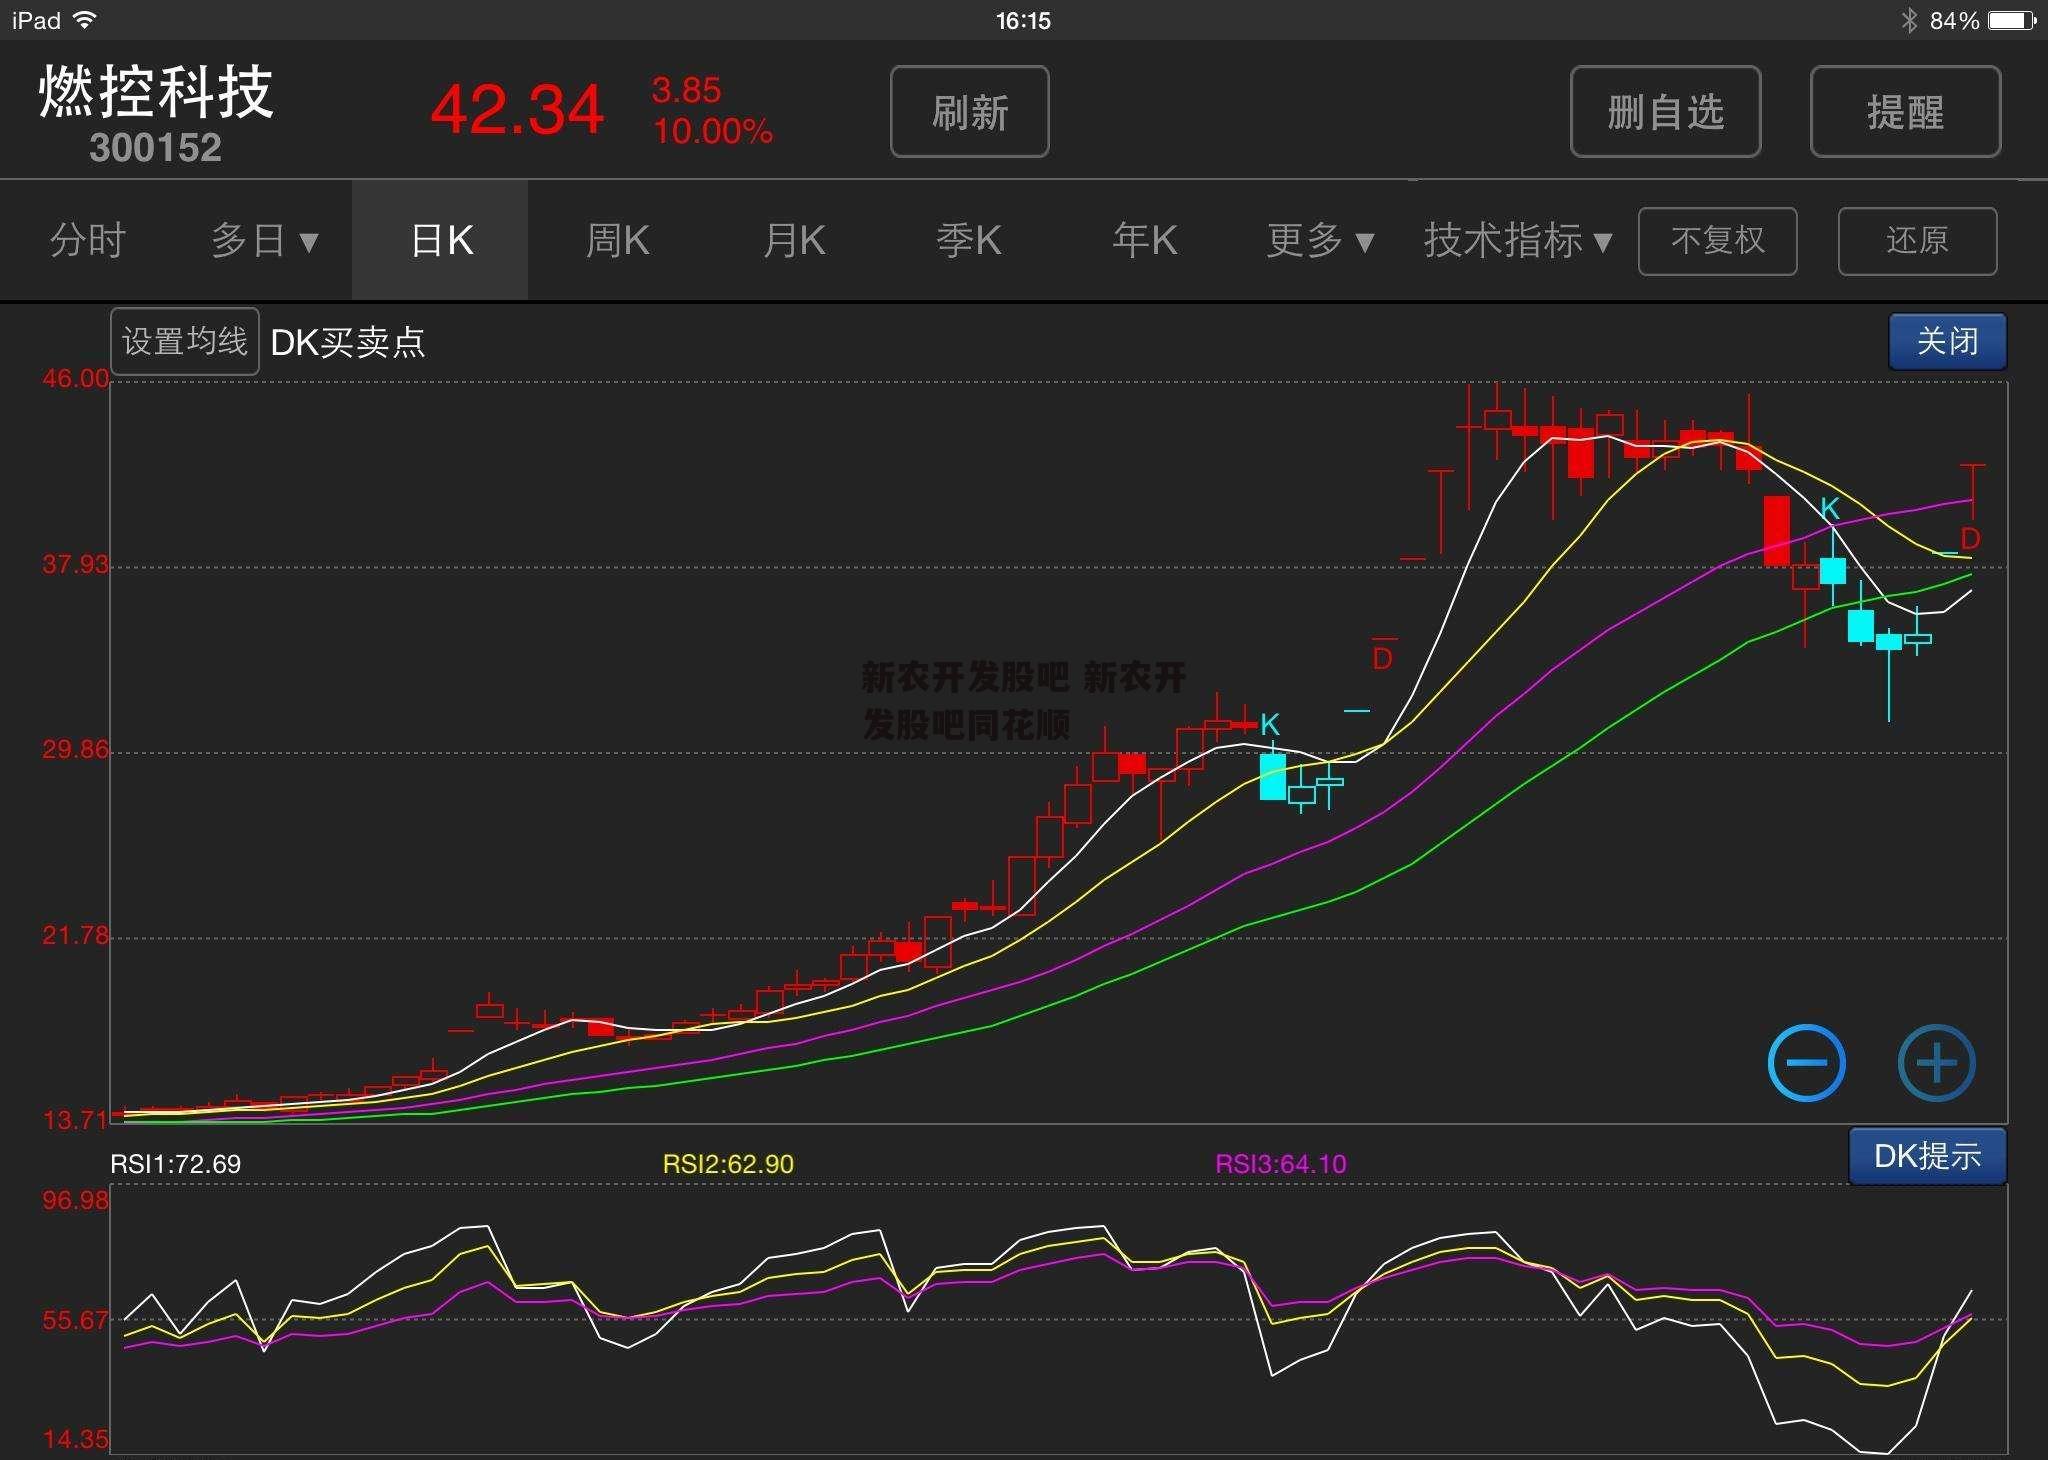Tap the RSI1:72.69 indicator label
Screen dimensions: 2048x1460
(x=175, y=1164)
